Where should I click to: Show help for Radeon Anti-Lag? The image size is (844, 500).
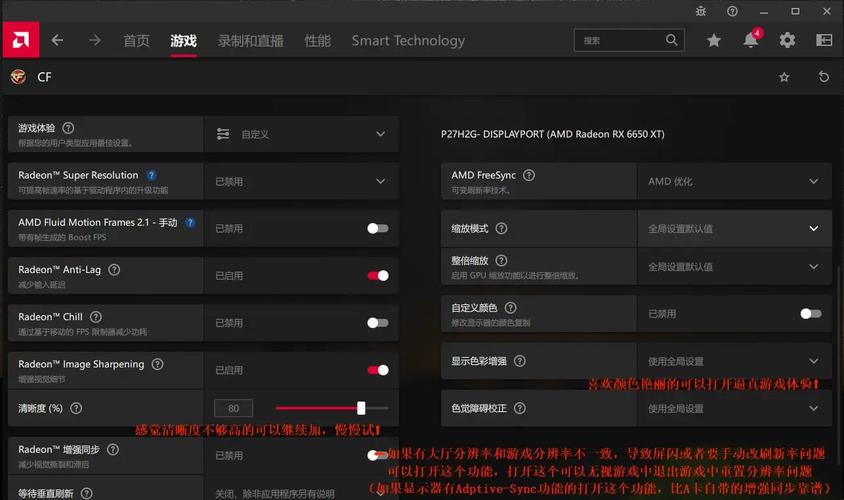tap(114, 270)
